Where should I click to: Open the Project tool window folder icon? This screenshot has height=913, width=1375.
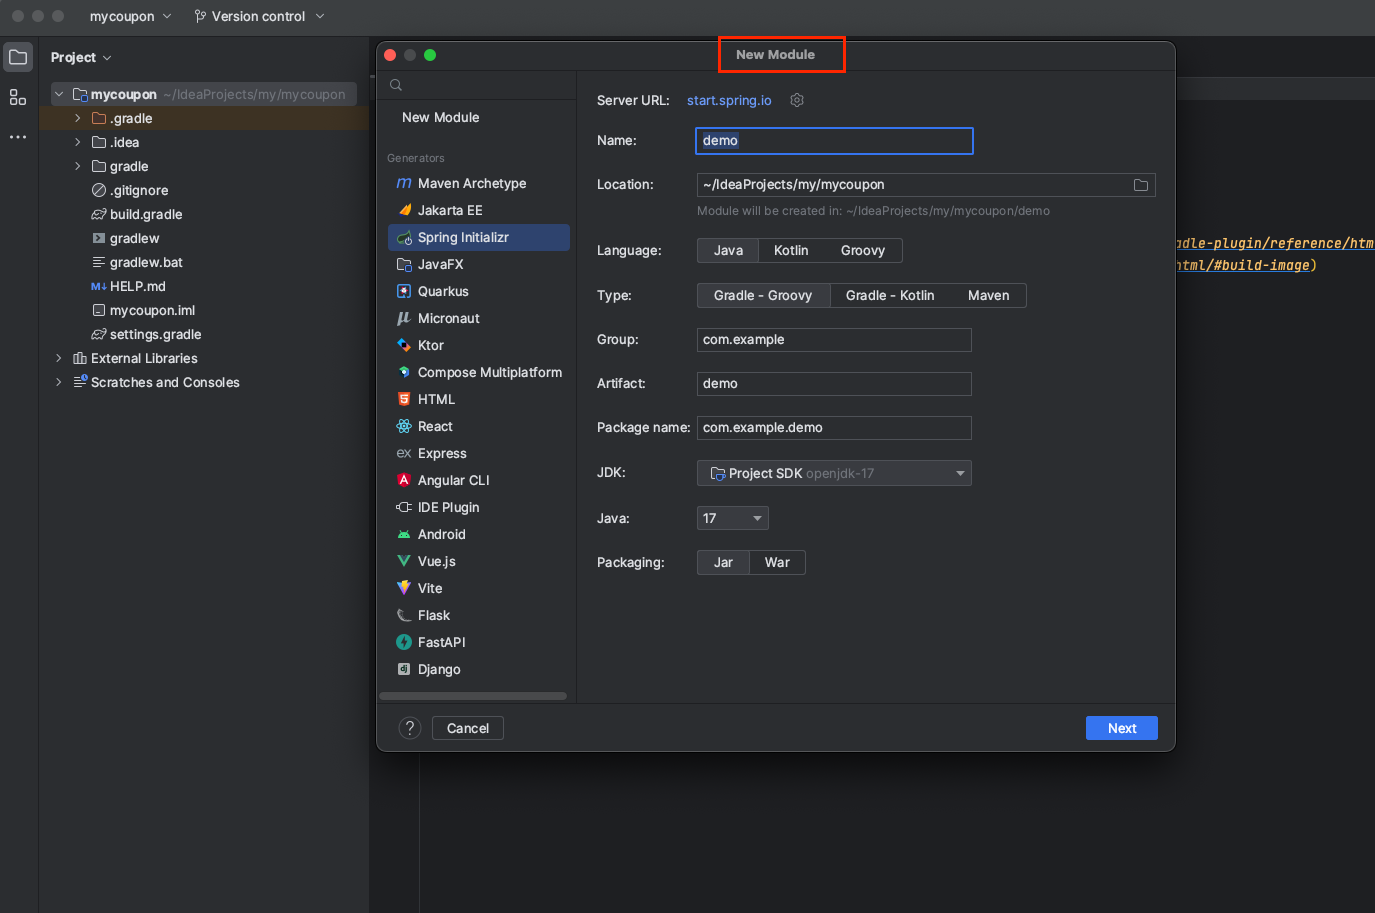click(18, 57)
